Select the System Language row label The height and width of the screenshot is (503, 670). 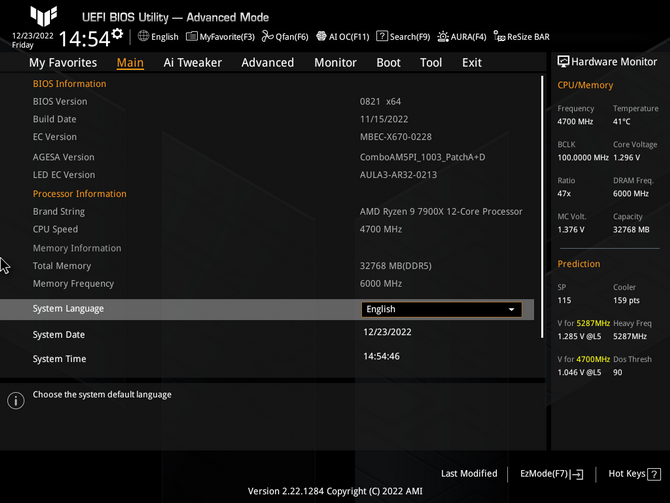(x=68, y=309)
